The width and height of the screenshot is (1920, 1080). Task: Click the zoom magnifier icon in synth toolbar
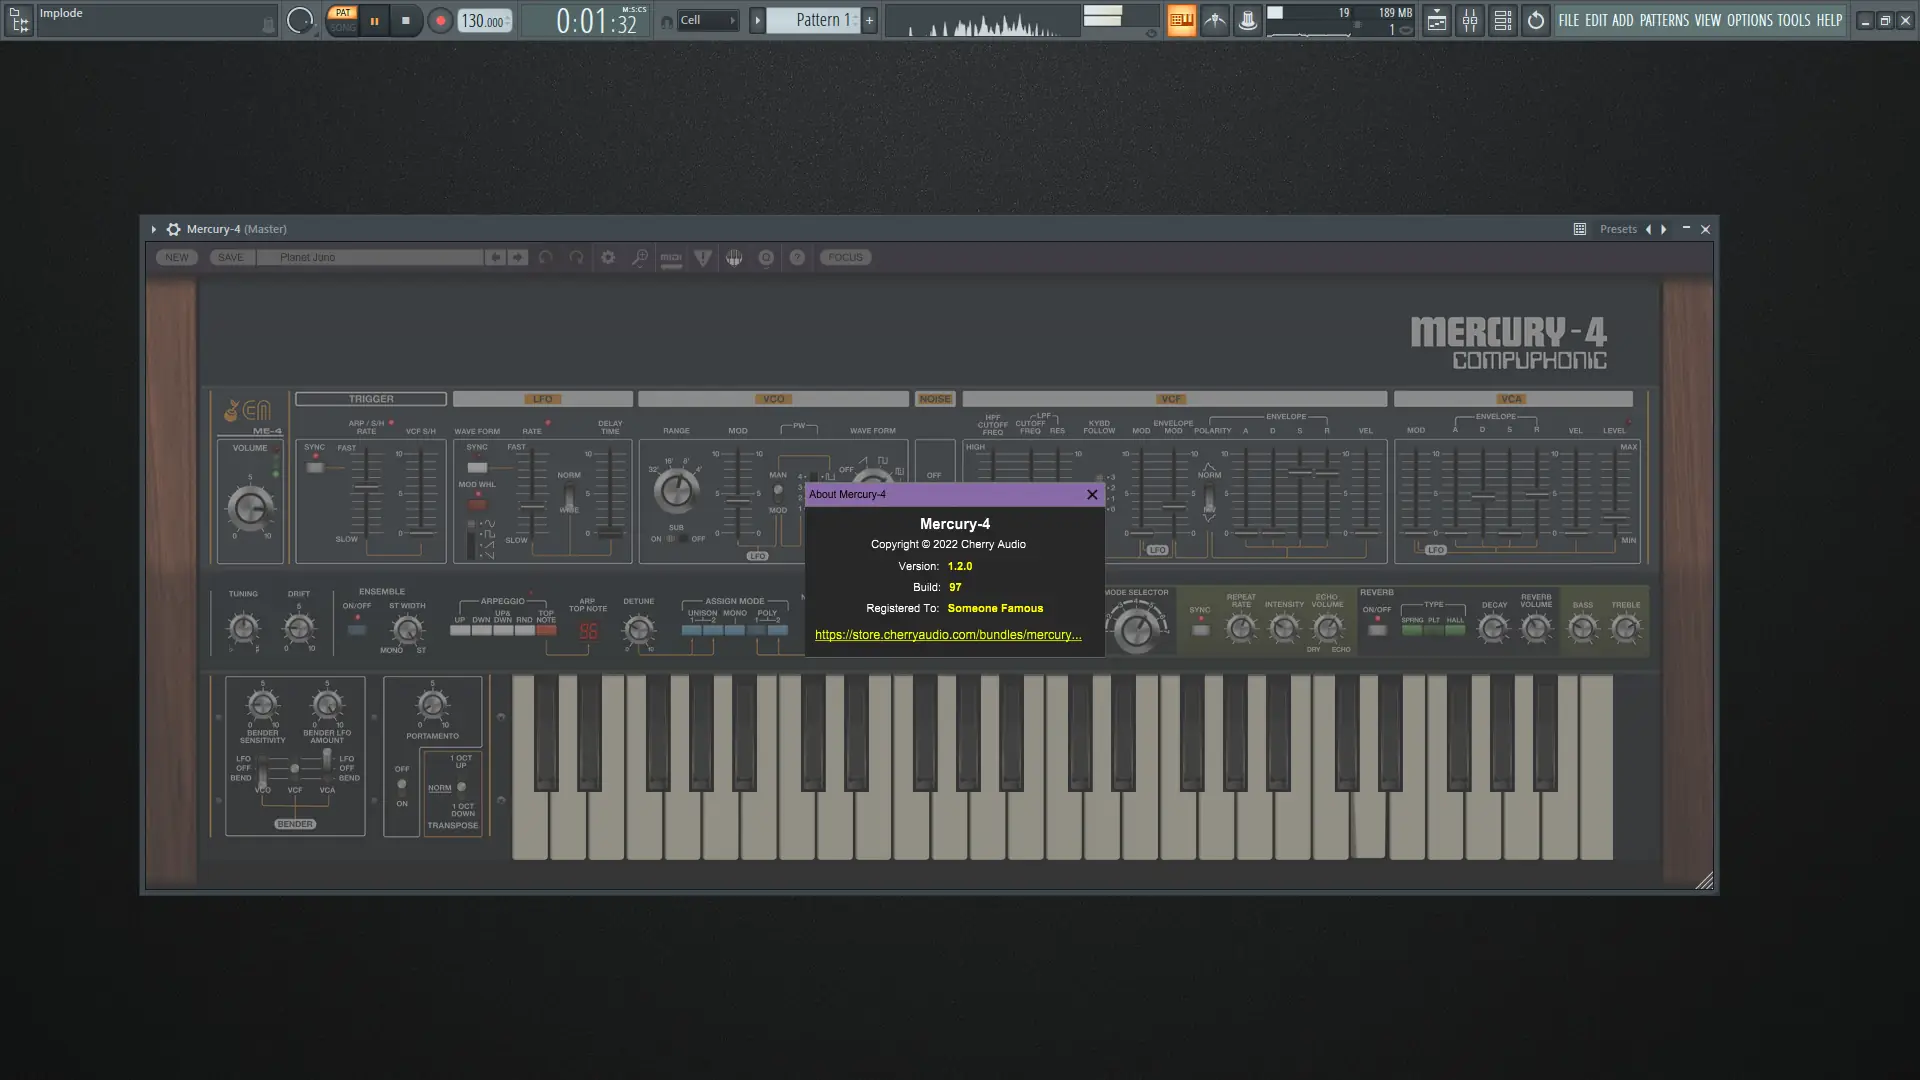[639, 257]
